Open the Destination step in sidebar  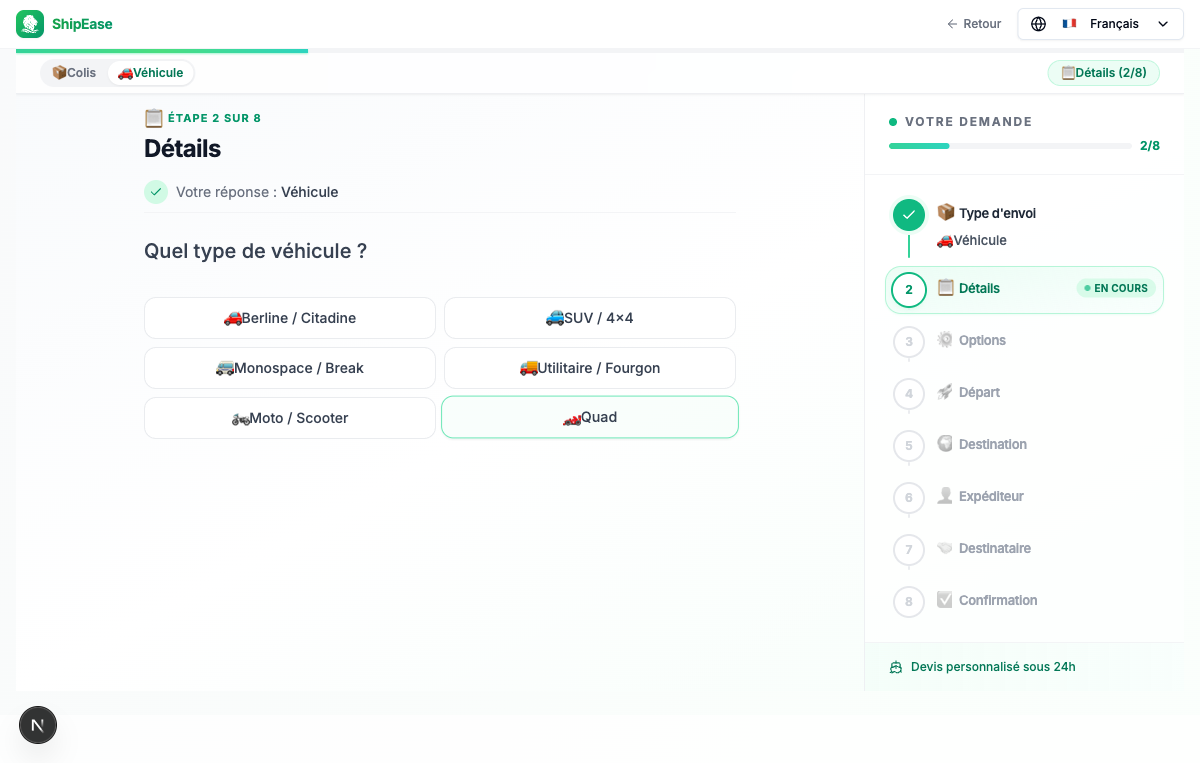click(x=1024, y=445)
